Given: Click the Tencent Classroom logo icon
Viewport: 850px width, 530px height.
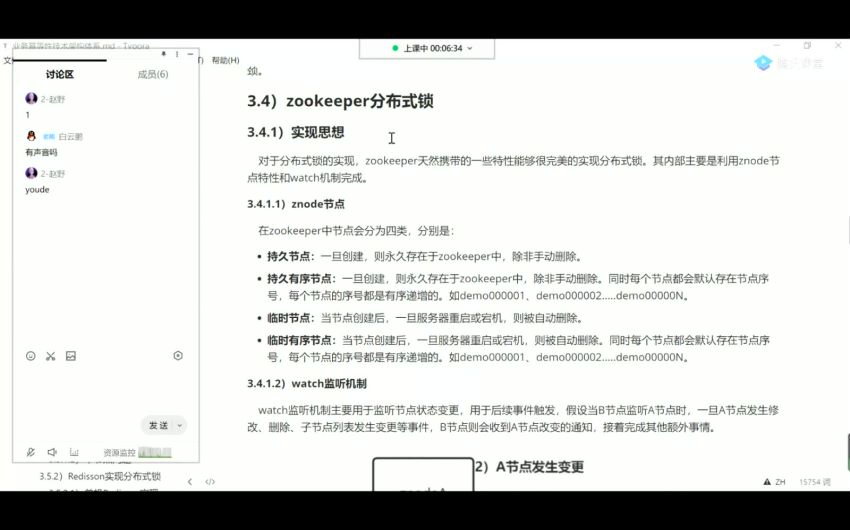Looking at the screenshot, I should coord(763,63).
